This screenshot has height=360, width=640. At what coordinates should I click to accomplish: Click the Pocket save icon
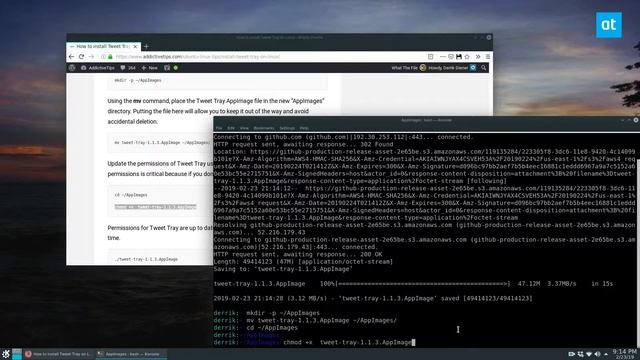451,57
